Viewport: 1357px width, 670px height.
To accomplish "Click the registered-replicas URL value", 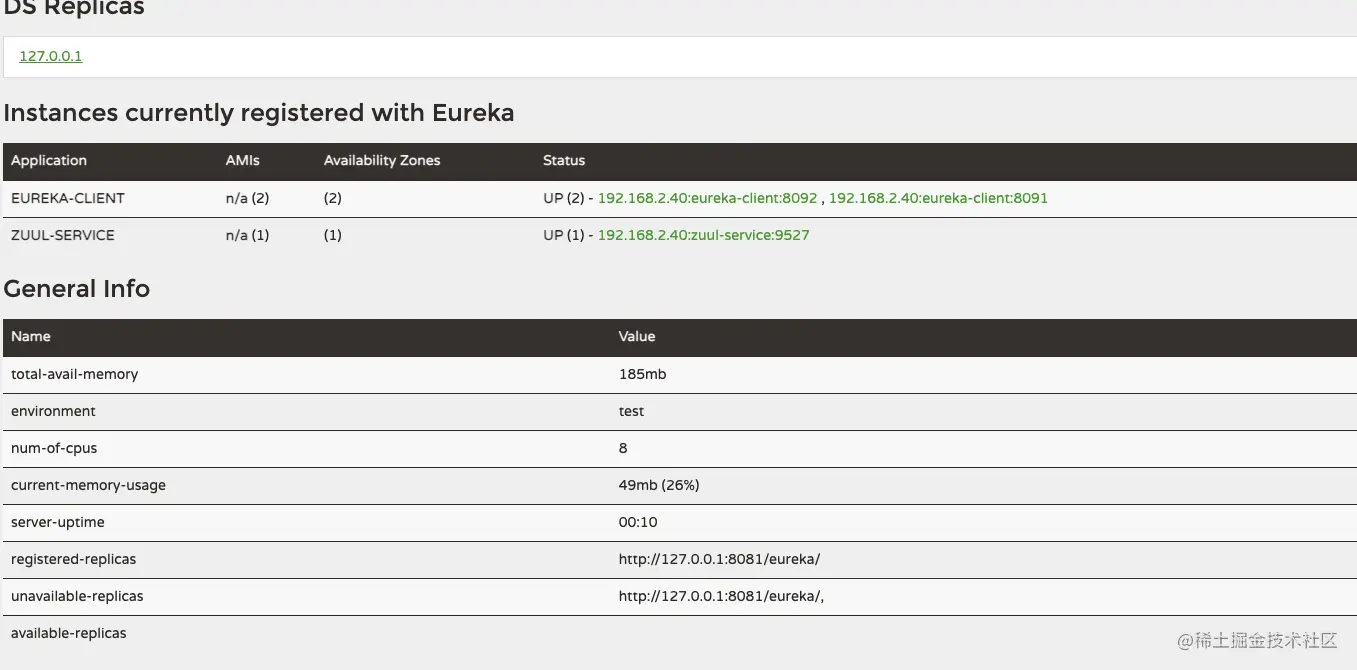I will coord(719,559).
